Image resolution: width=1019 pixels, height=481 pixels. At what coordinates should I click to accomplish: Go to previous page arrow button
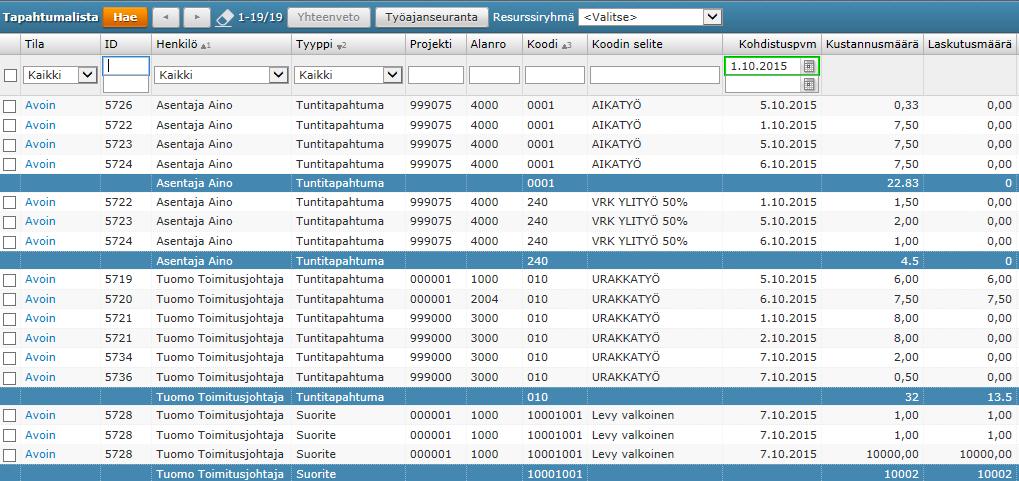pyautogui.click(x=165, y=18)
